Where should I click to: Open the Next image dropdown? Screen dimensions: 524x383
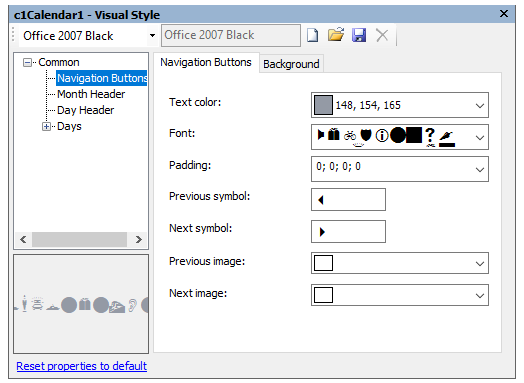pos(480,295)
